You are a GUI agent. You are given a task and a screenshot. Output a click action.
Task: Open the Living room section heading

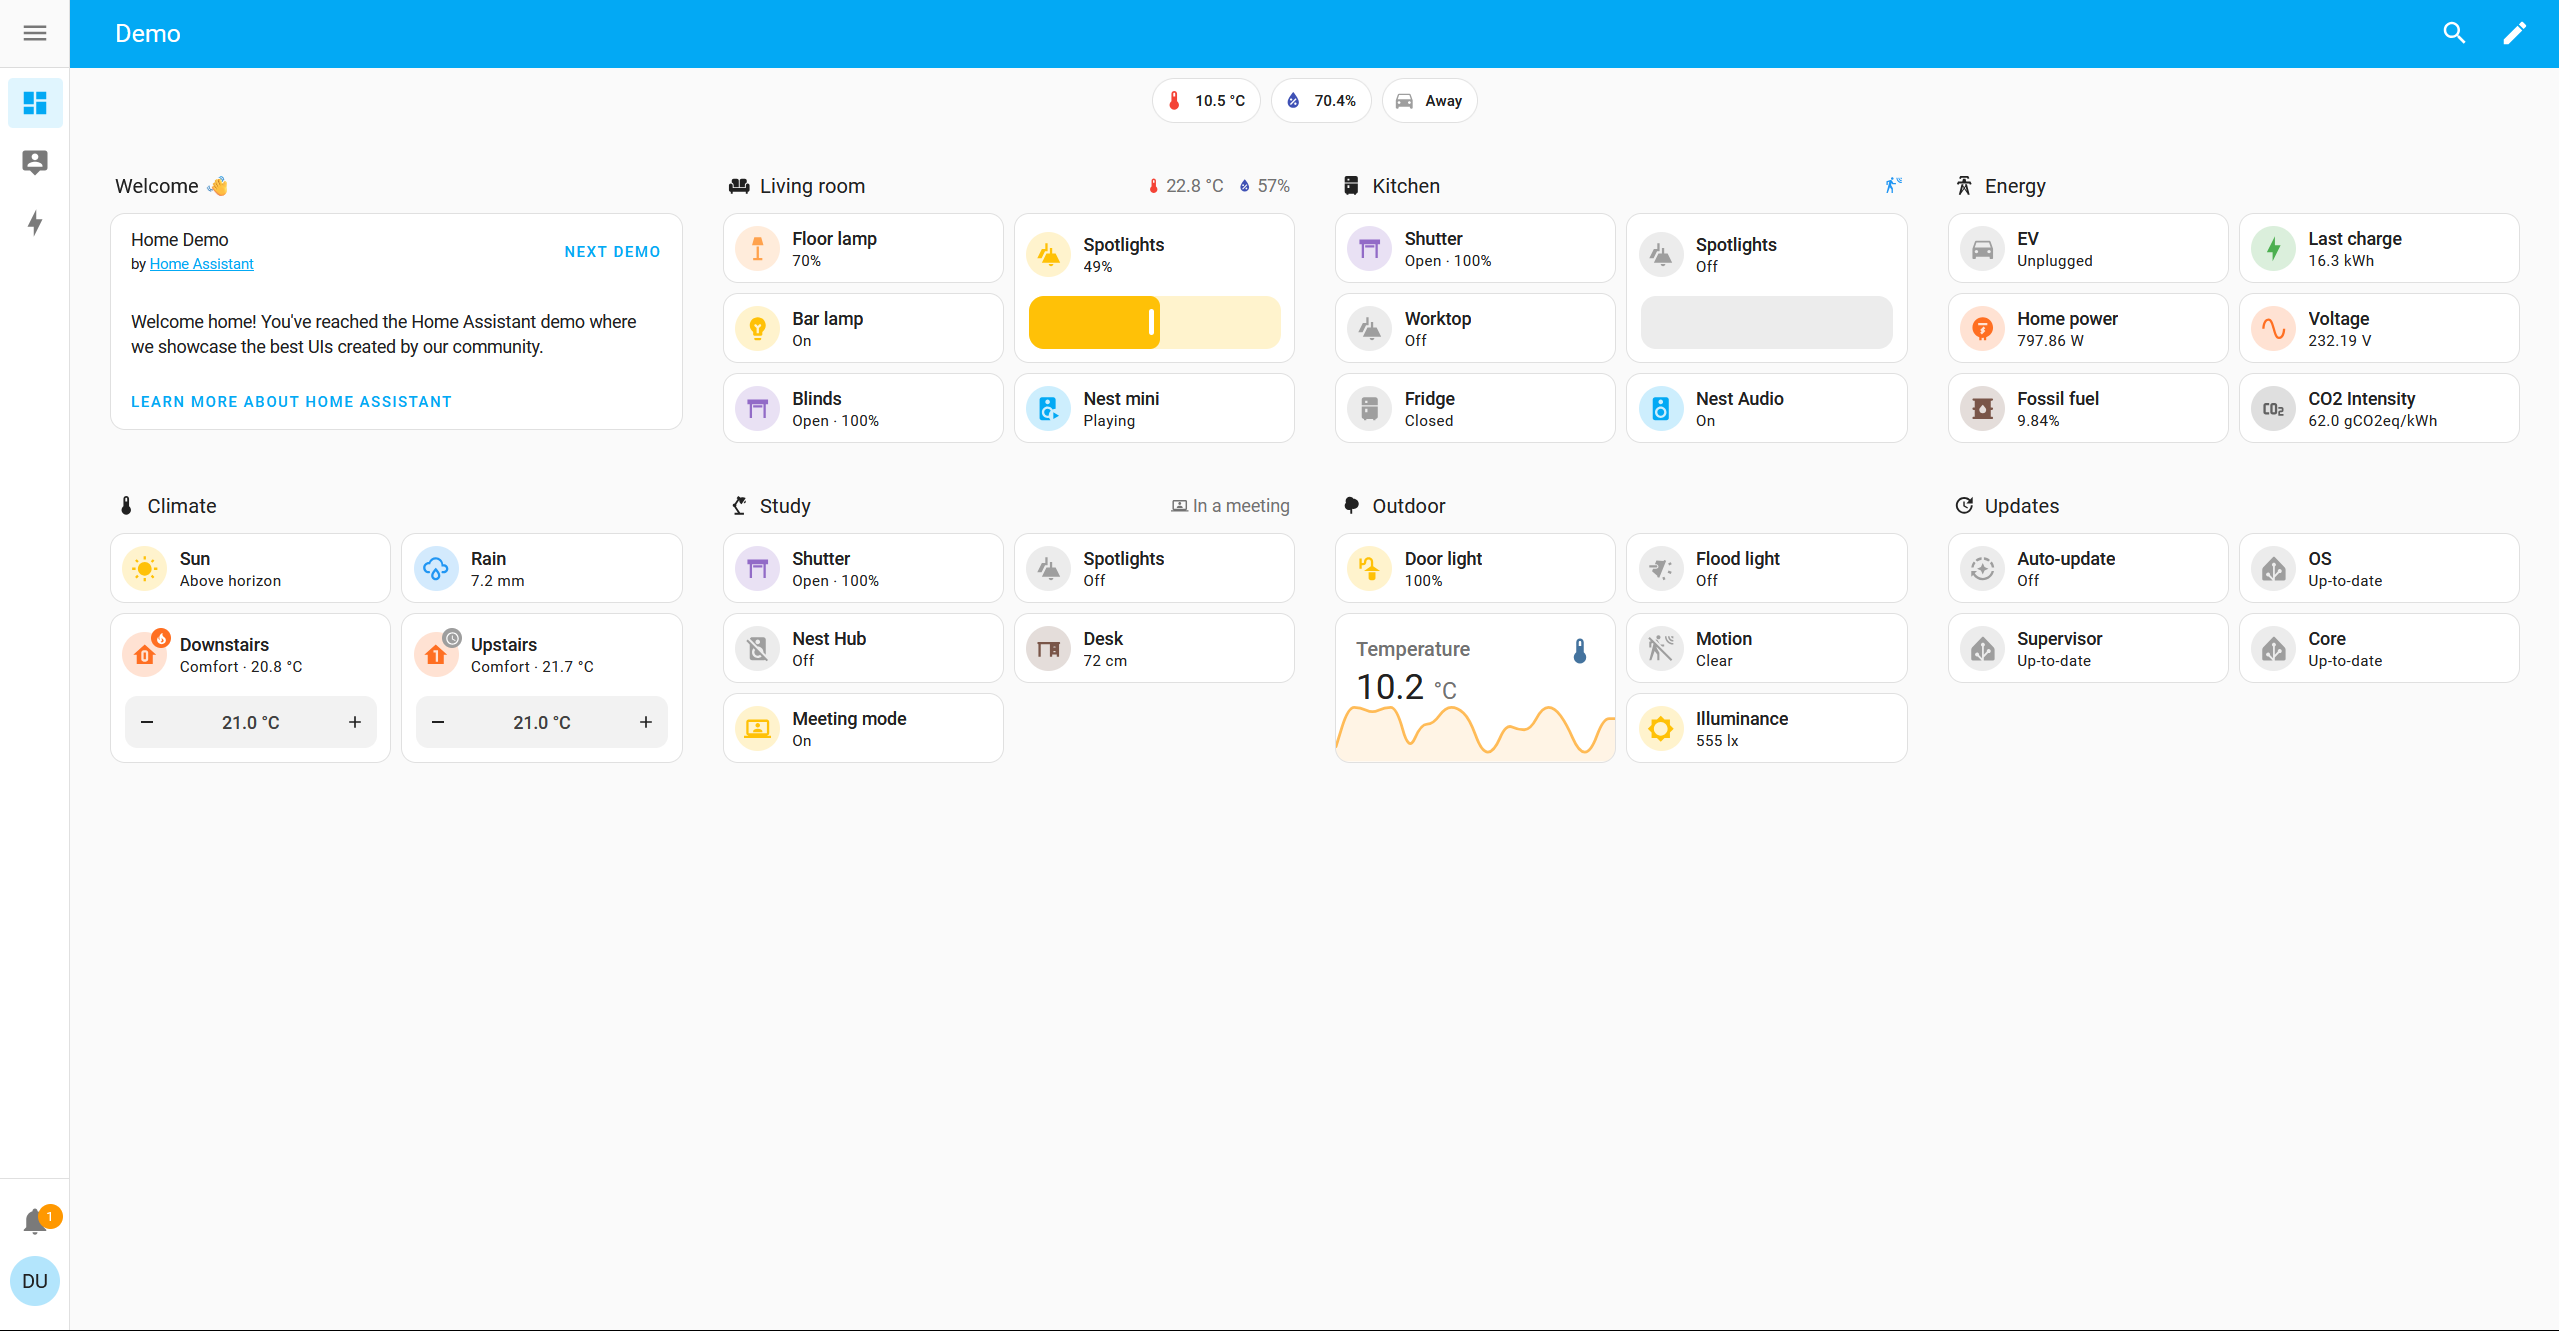(x=811, y=186)
